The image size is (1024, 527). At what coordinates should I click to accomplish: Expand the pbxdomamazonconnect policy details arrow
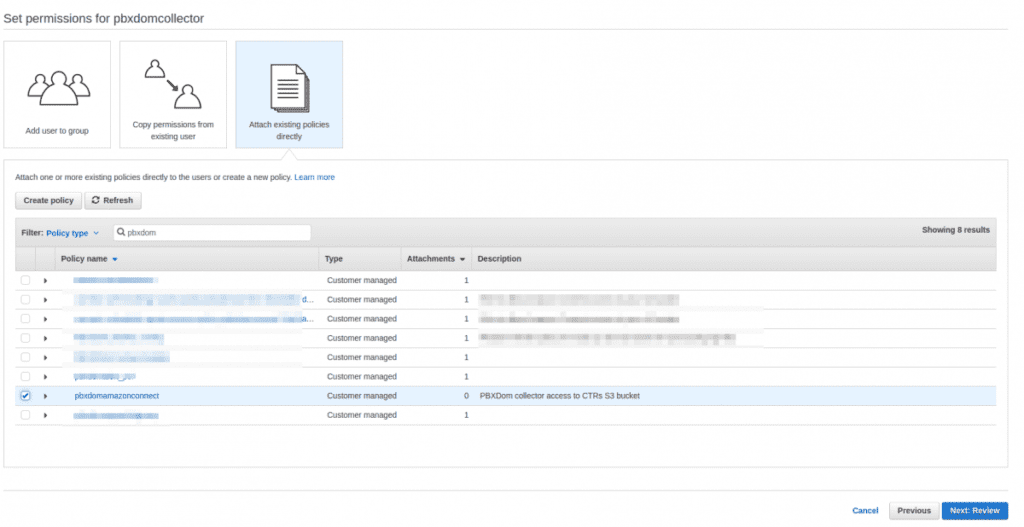point(45,396)
